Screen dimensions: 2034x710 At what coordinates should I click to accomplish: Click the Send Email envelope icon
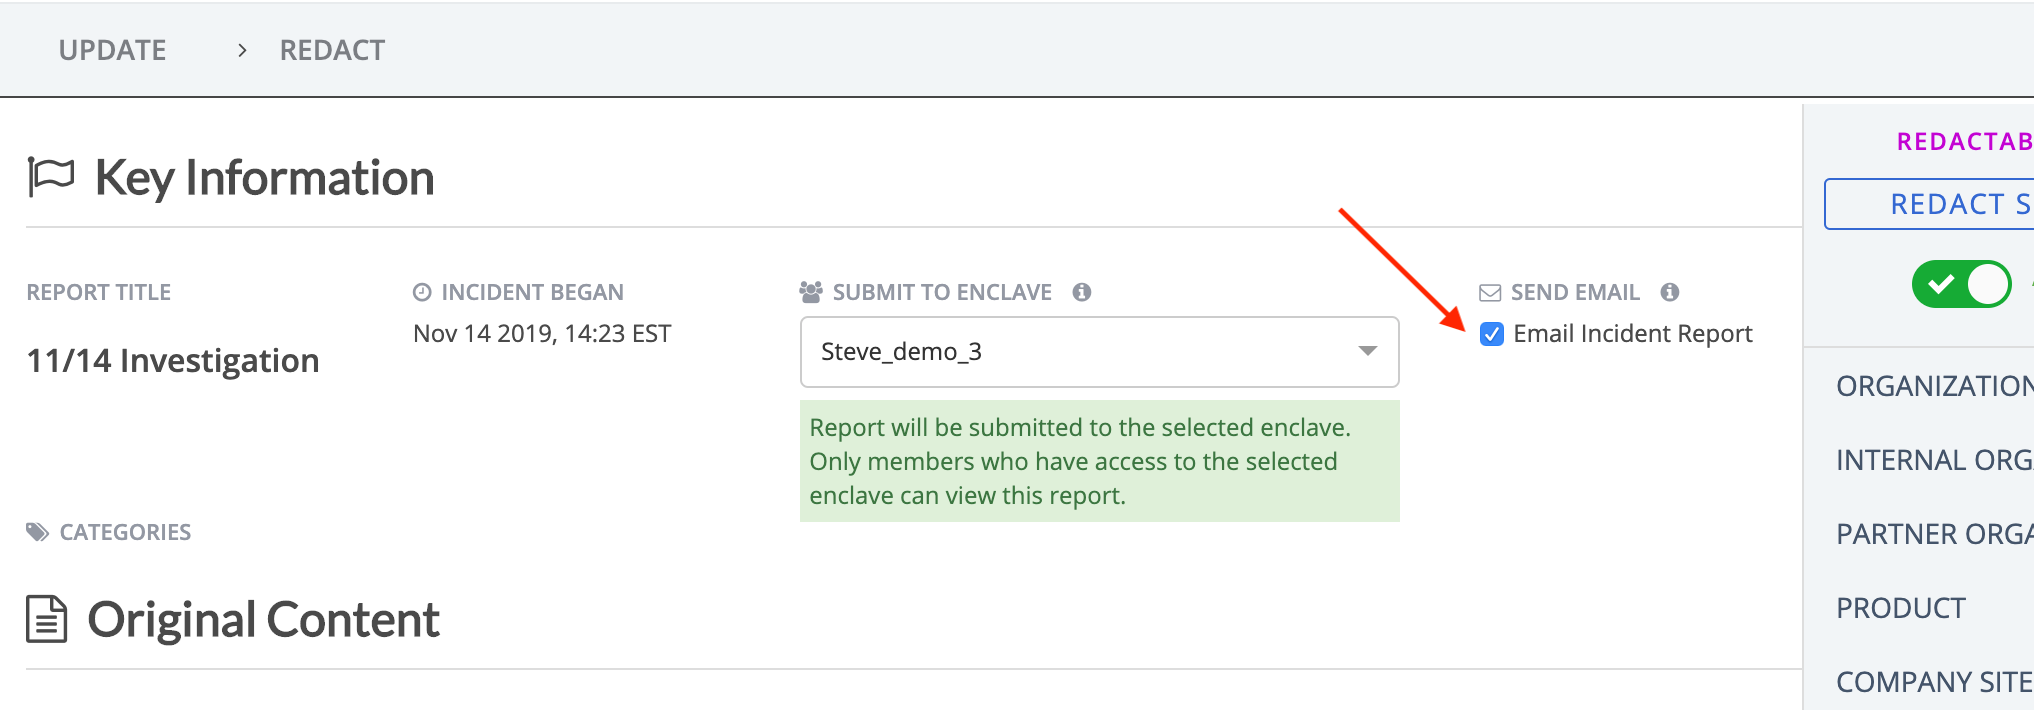point(1490,293)
